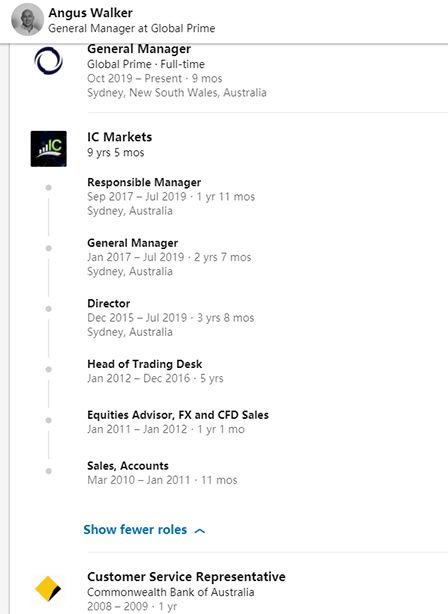Viewport: 448px width, 614px height.
Task: Click the Commonwealth Bank of Australia company name
Action: 171,592
